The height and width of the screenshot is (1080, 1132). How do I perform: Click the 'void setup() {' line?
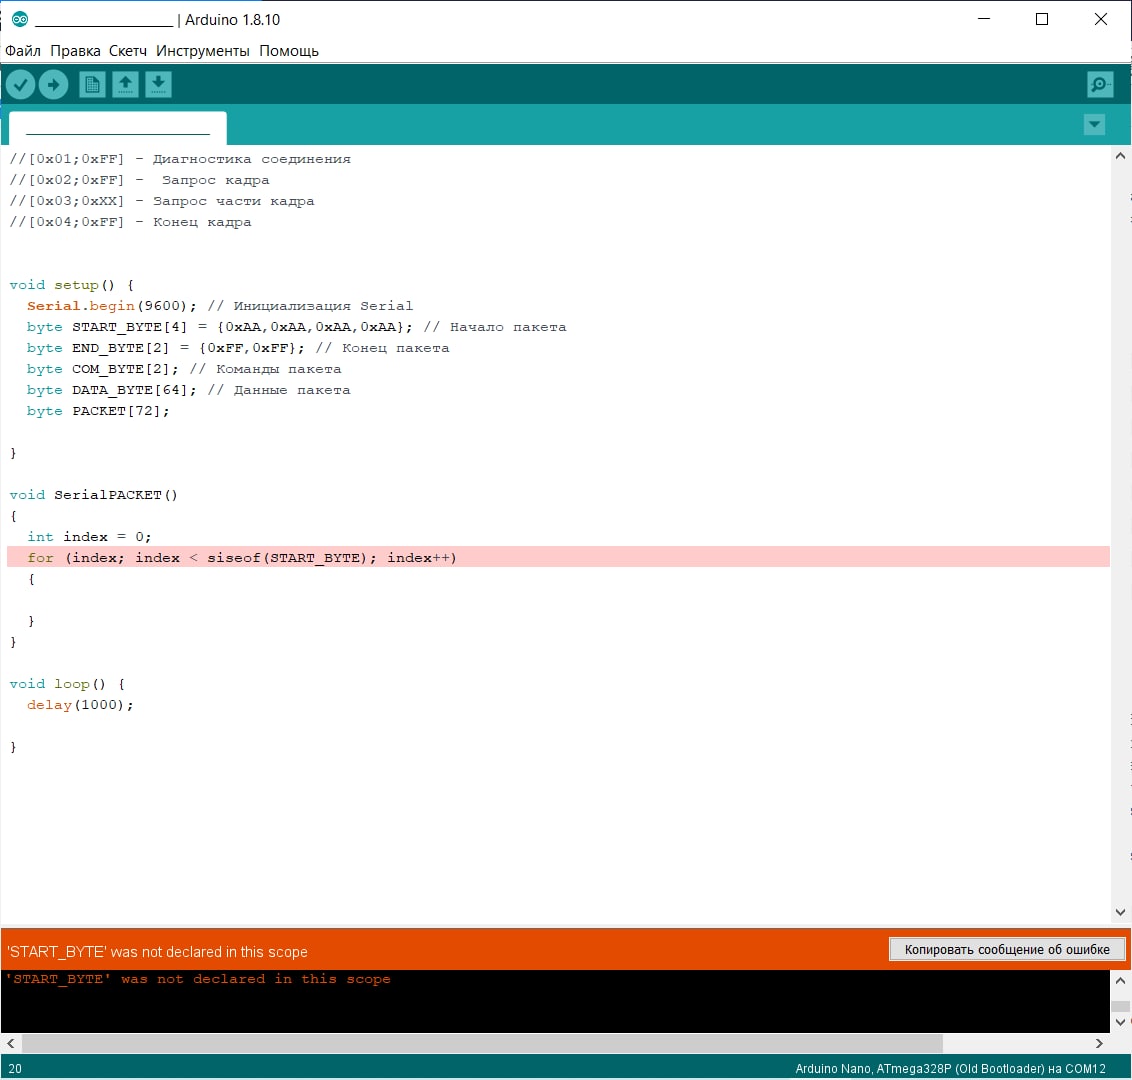(71, 284)
